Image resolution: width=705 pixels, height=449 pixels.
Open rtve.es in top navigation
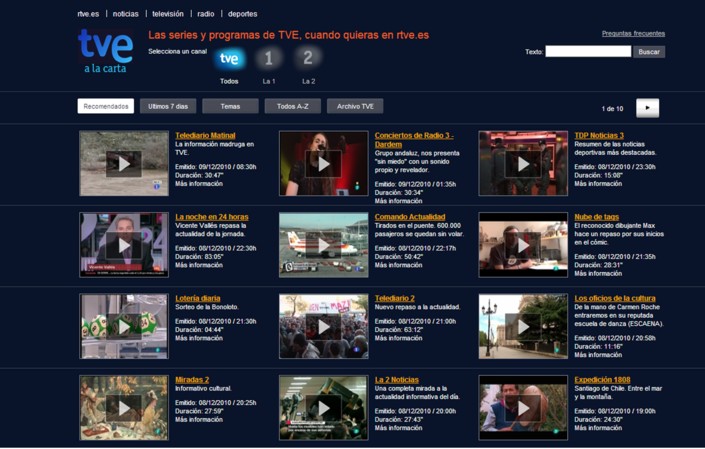[88, 14]
